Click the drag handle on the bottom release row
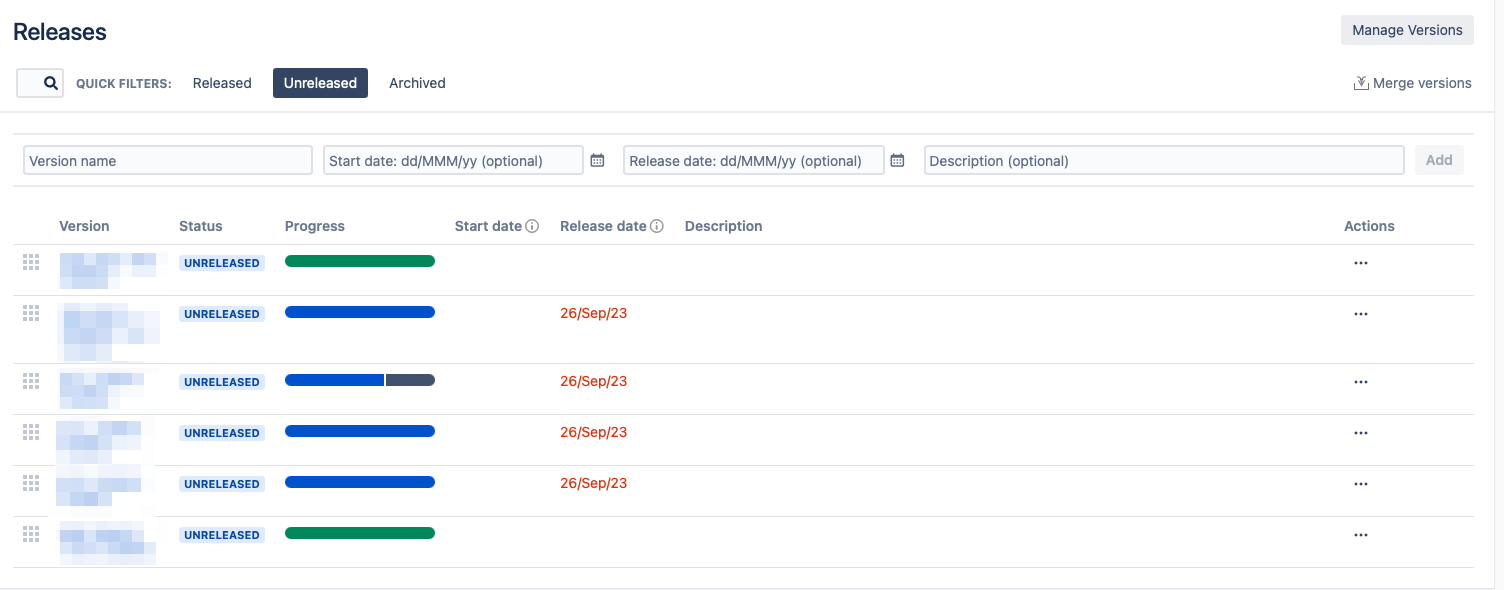Image resolution: width=1504 pixels, height=590 pixels. click(30, 533)
